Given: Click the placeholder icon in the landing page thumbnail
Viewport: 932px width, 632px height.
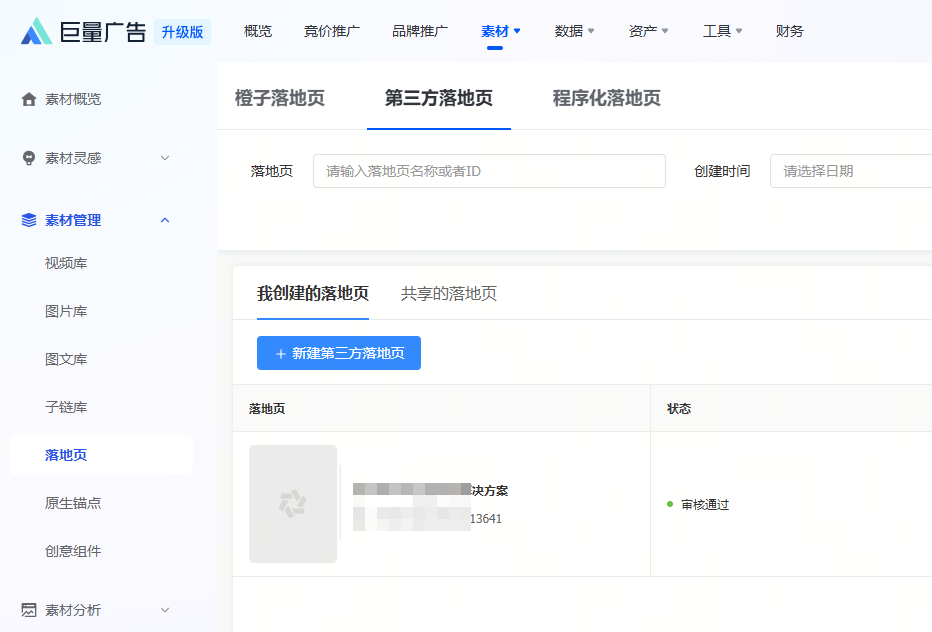Looking at the screenshot, I should (x=292, y=503).
